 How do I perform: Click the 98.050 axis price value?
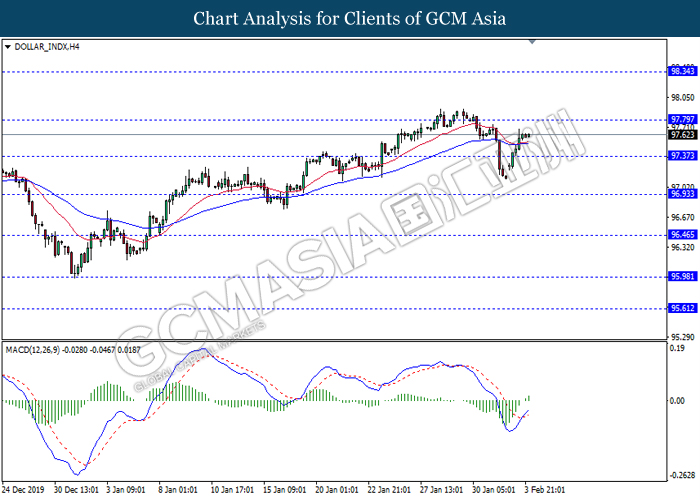tap(683, 98)
